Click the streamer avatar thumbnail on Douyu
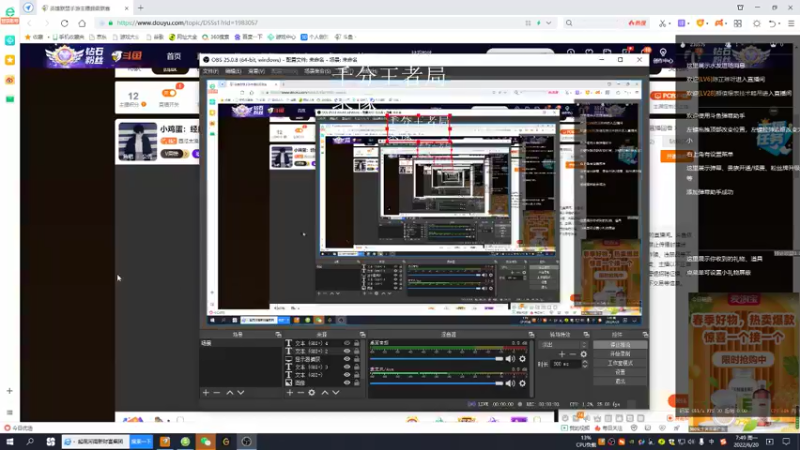The height and width of the screenshot is (450, 800). (x=138, y=141)
